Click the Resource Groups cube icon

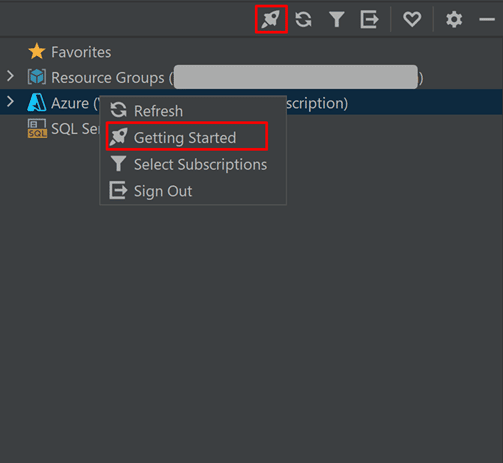coord(37,77)
